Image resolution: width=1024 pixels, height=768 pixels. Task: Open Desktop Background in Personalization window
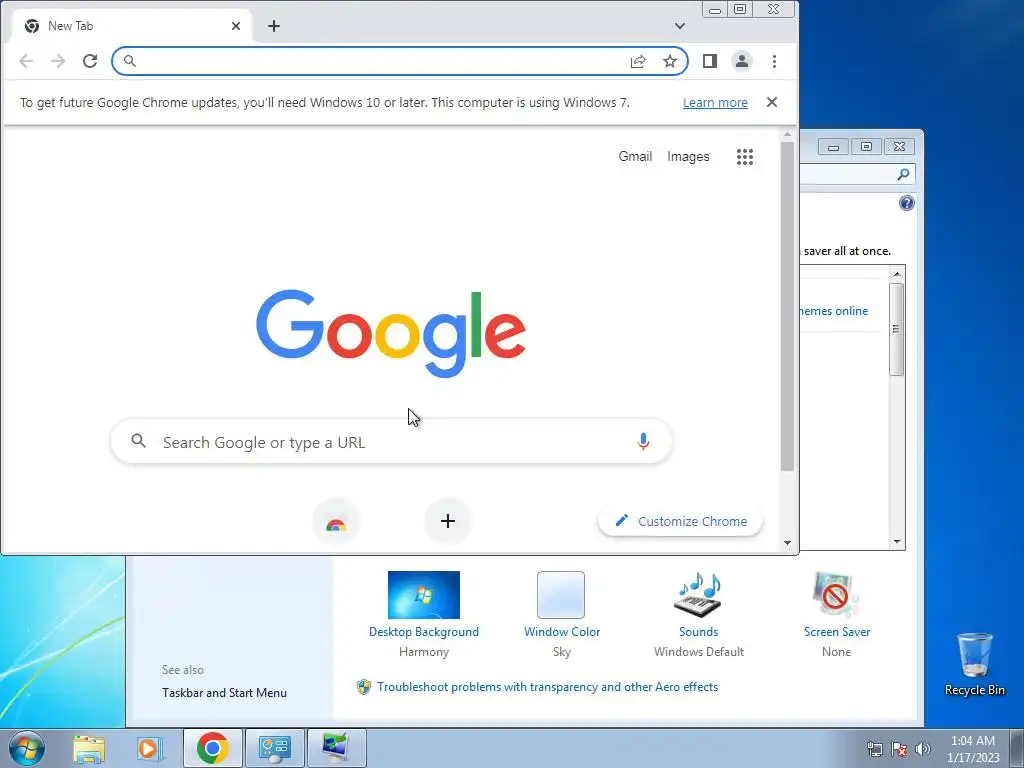[x=424, y=613]
